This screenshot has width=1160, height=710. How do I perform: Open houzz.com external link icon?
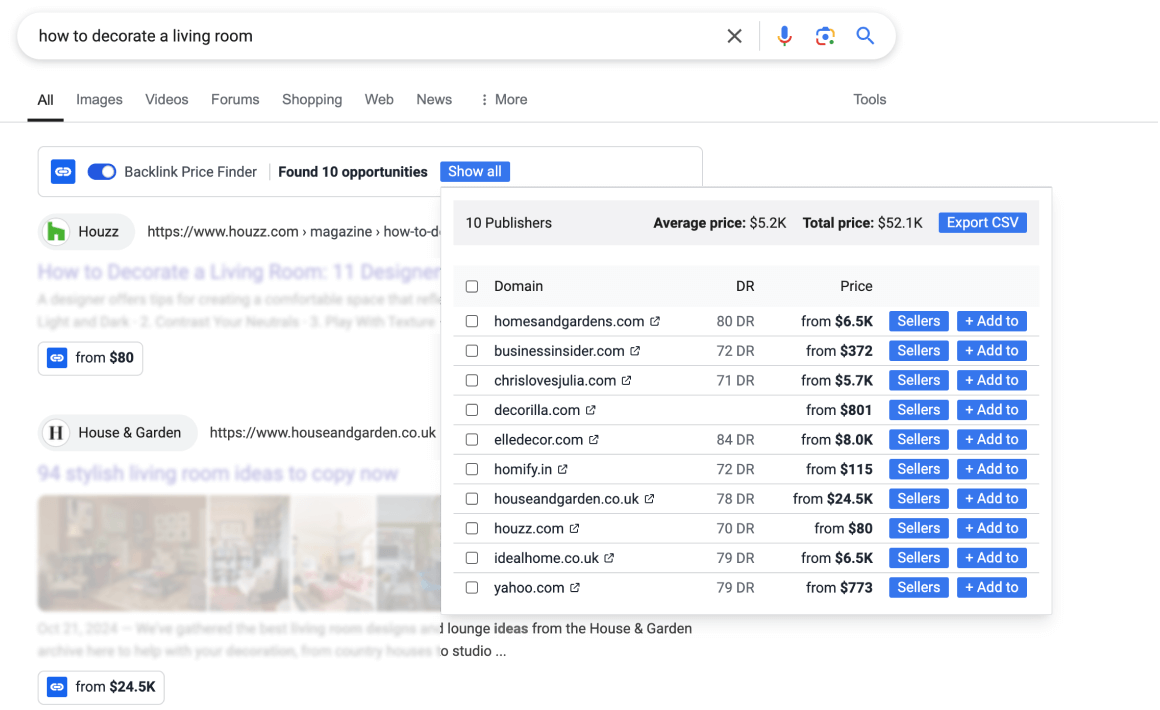(574, 528)
